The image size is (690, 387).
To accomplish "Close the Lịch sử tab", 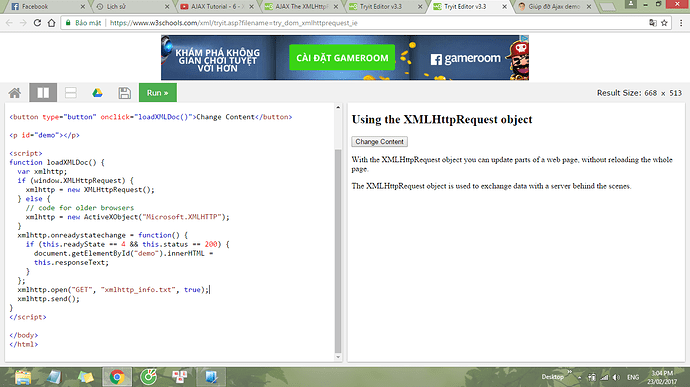I will pyautogui.click(x=167, y=7).
